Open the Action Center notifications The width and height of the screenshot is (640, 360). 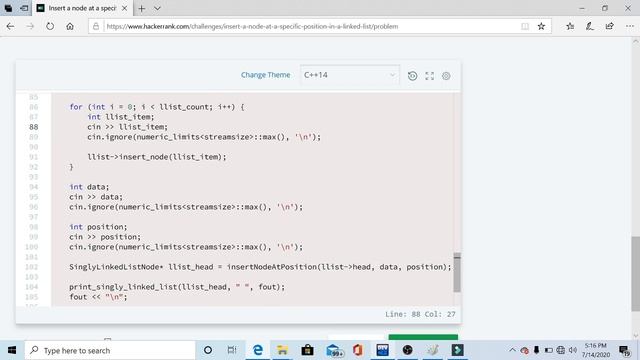pyautogui.click(x=624, y=350)
